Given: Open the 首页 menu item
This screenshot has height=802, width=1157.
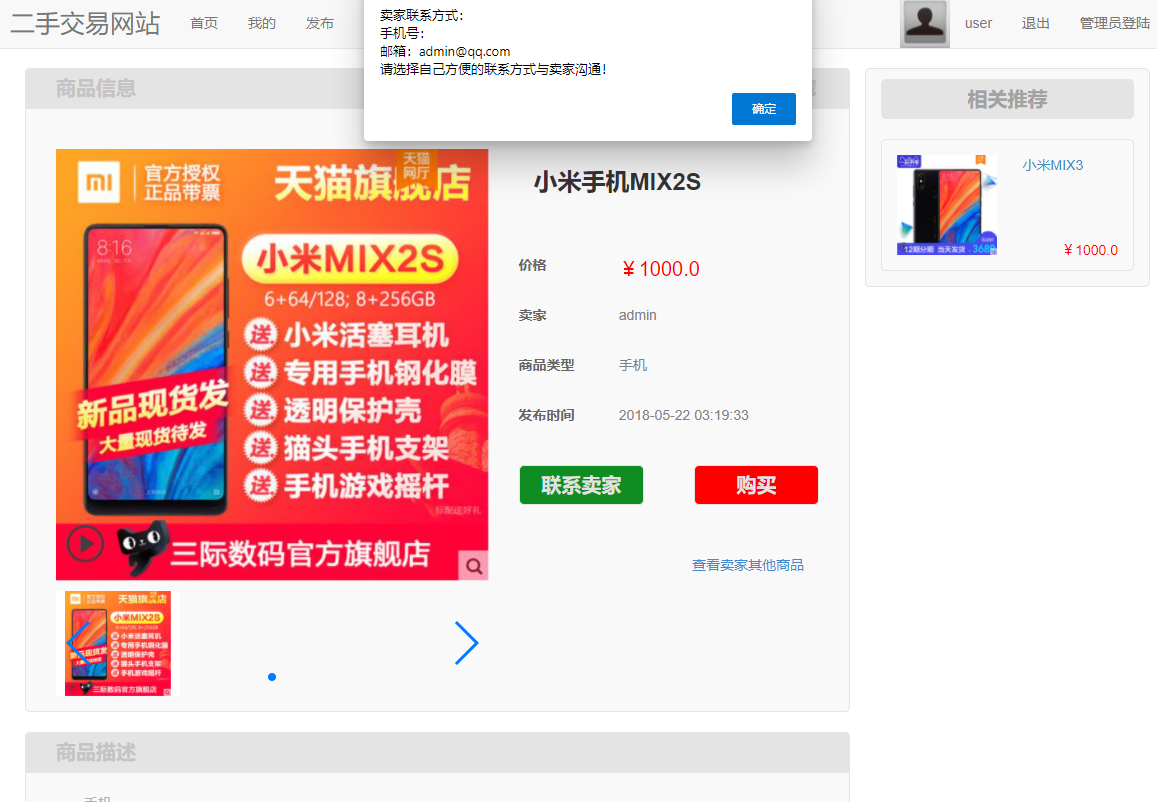Looking at the screenshot, I should pos(203,22).
